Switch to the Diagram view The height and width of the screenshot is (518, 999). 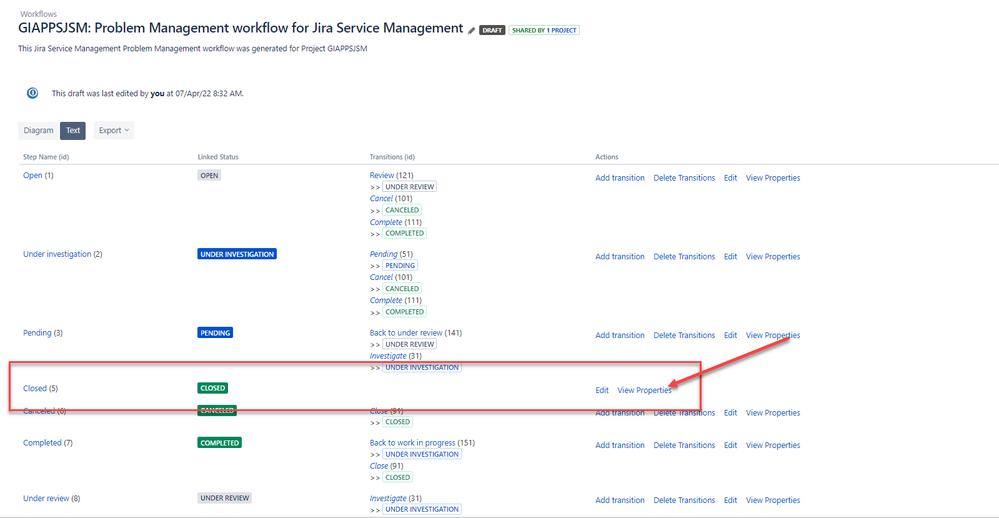coord(38,131)
